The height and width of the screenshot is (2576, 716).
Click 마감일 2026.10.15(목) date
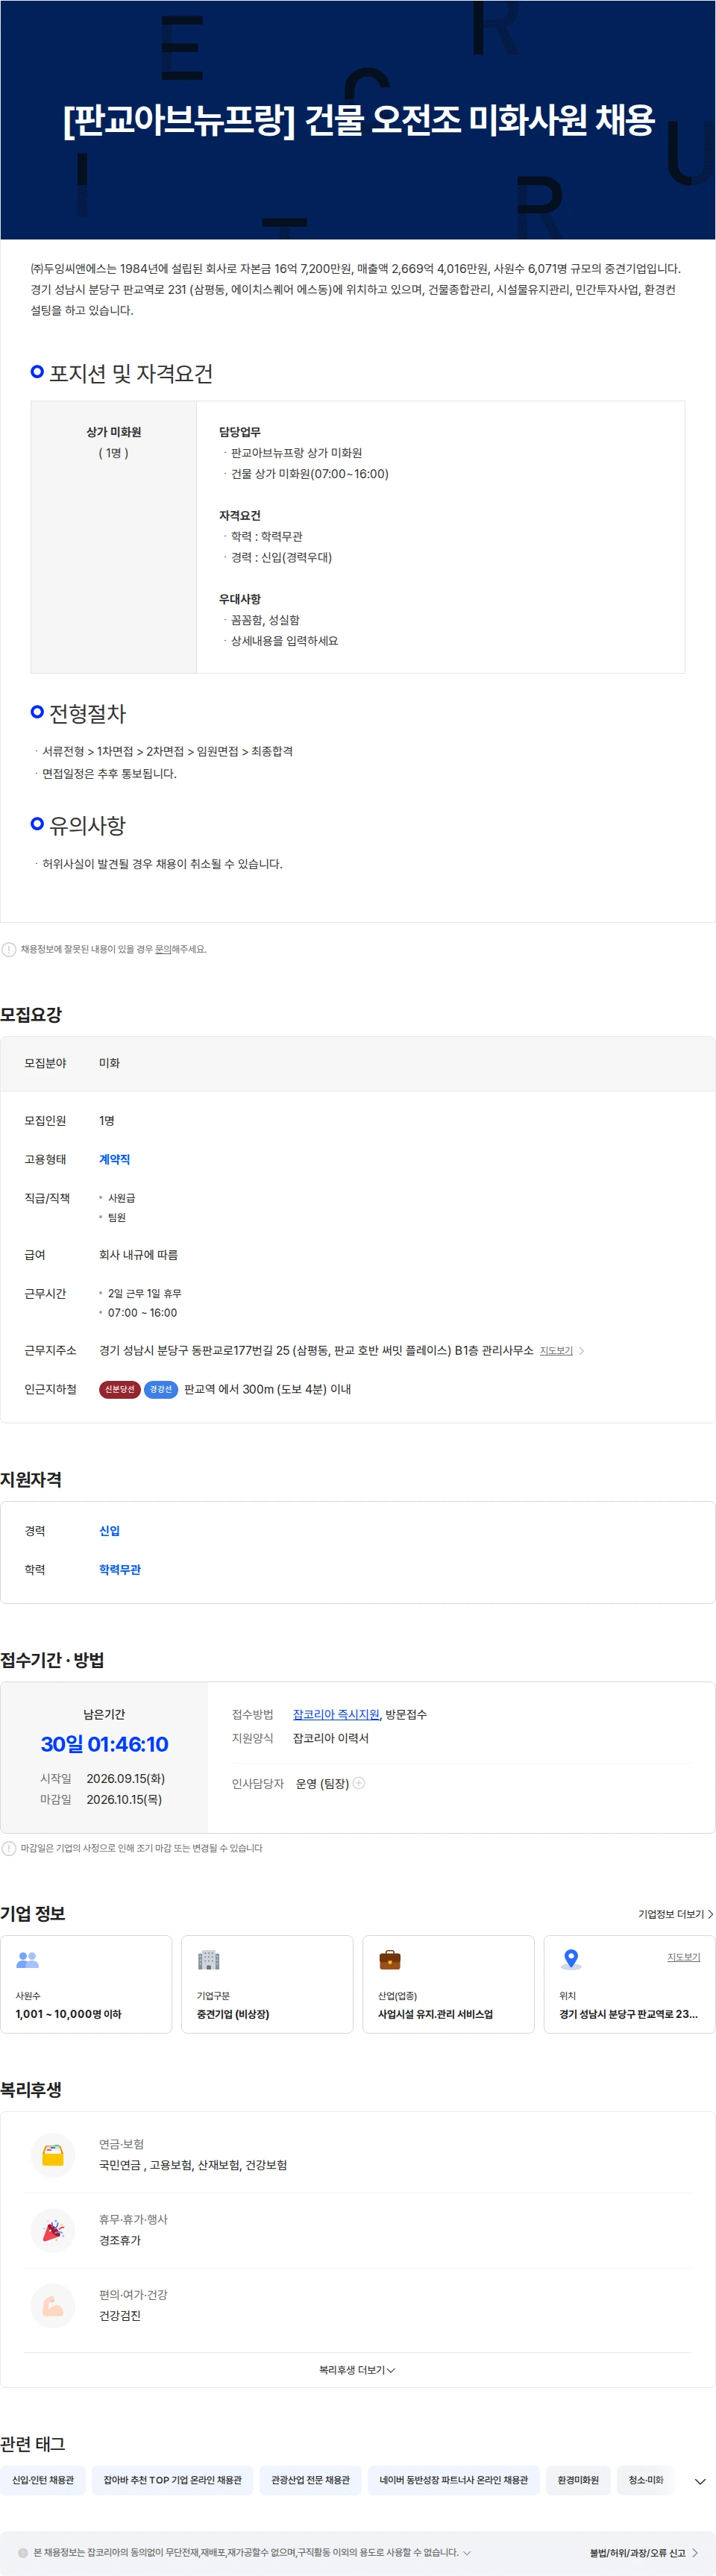124,1799
